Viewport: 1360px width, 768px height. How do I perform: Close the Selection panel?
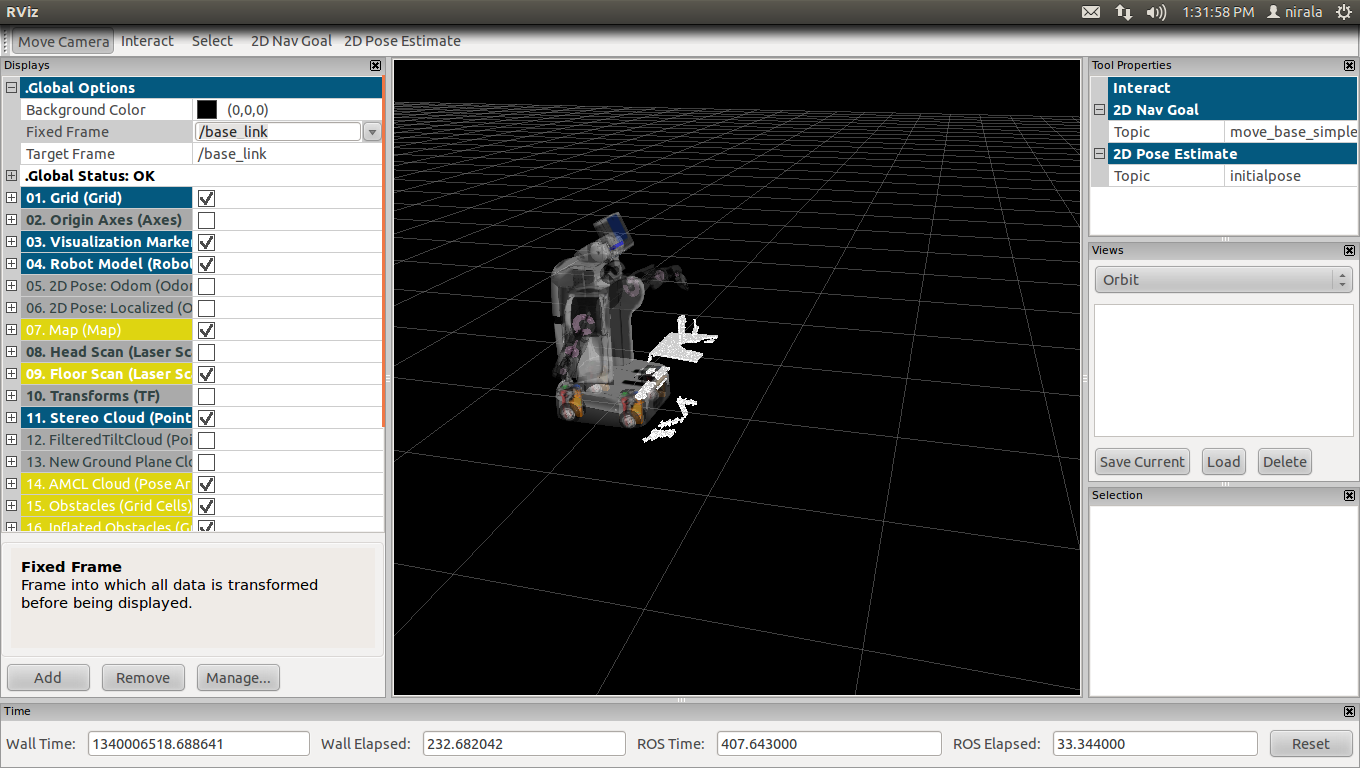(1349, 496)
